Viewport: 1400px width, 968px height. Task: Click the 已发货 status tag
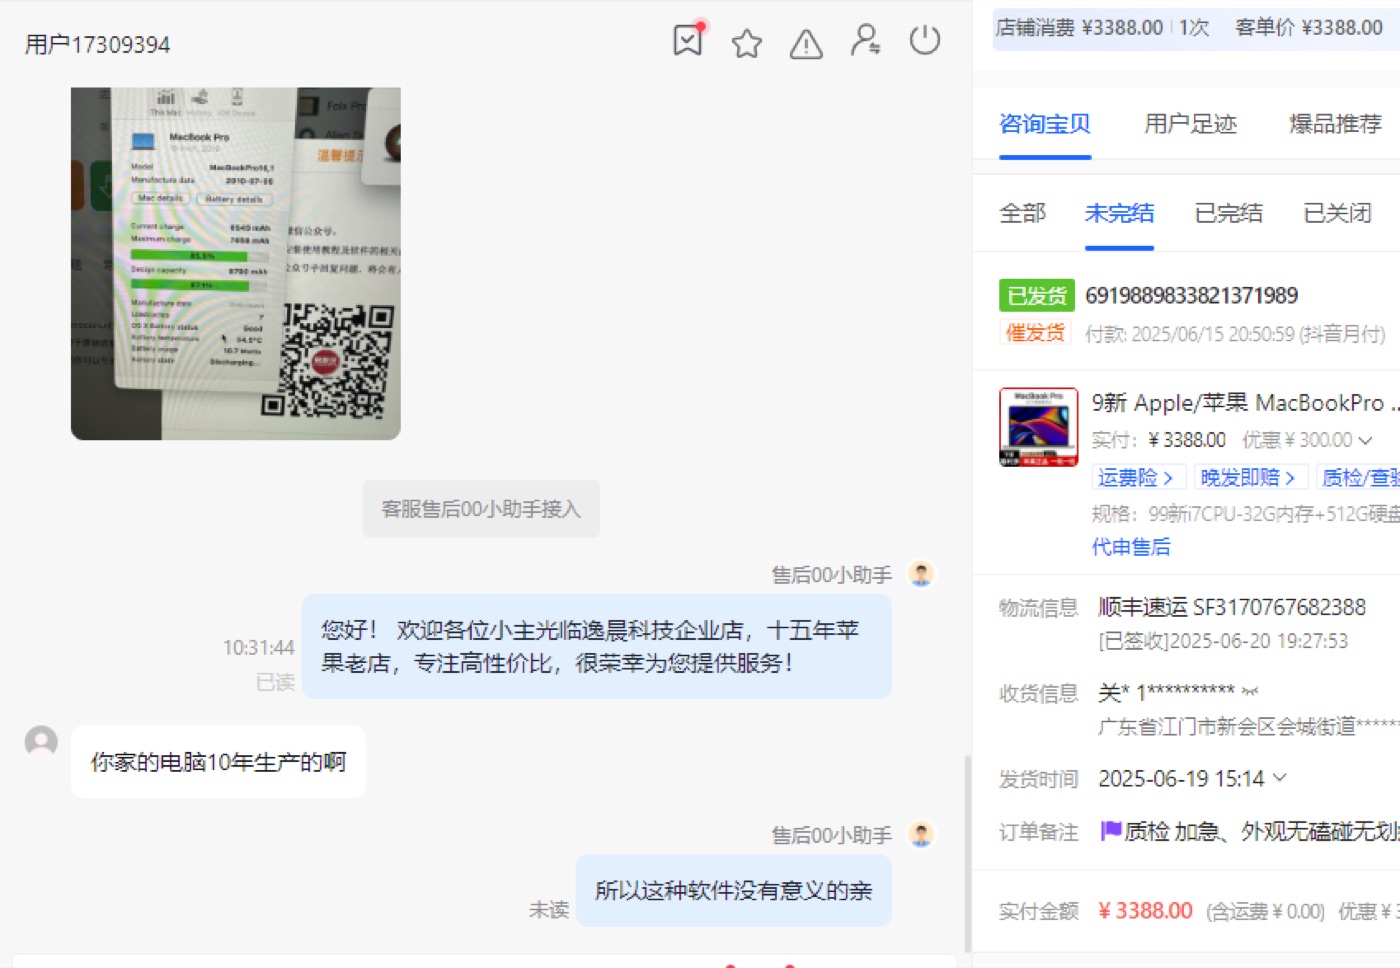point(1037,296)
